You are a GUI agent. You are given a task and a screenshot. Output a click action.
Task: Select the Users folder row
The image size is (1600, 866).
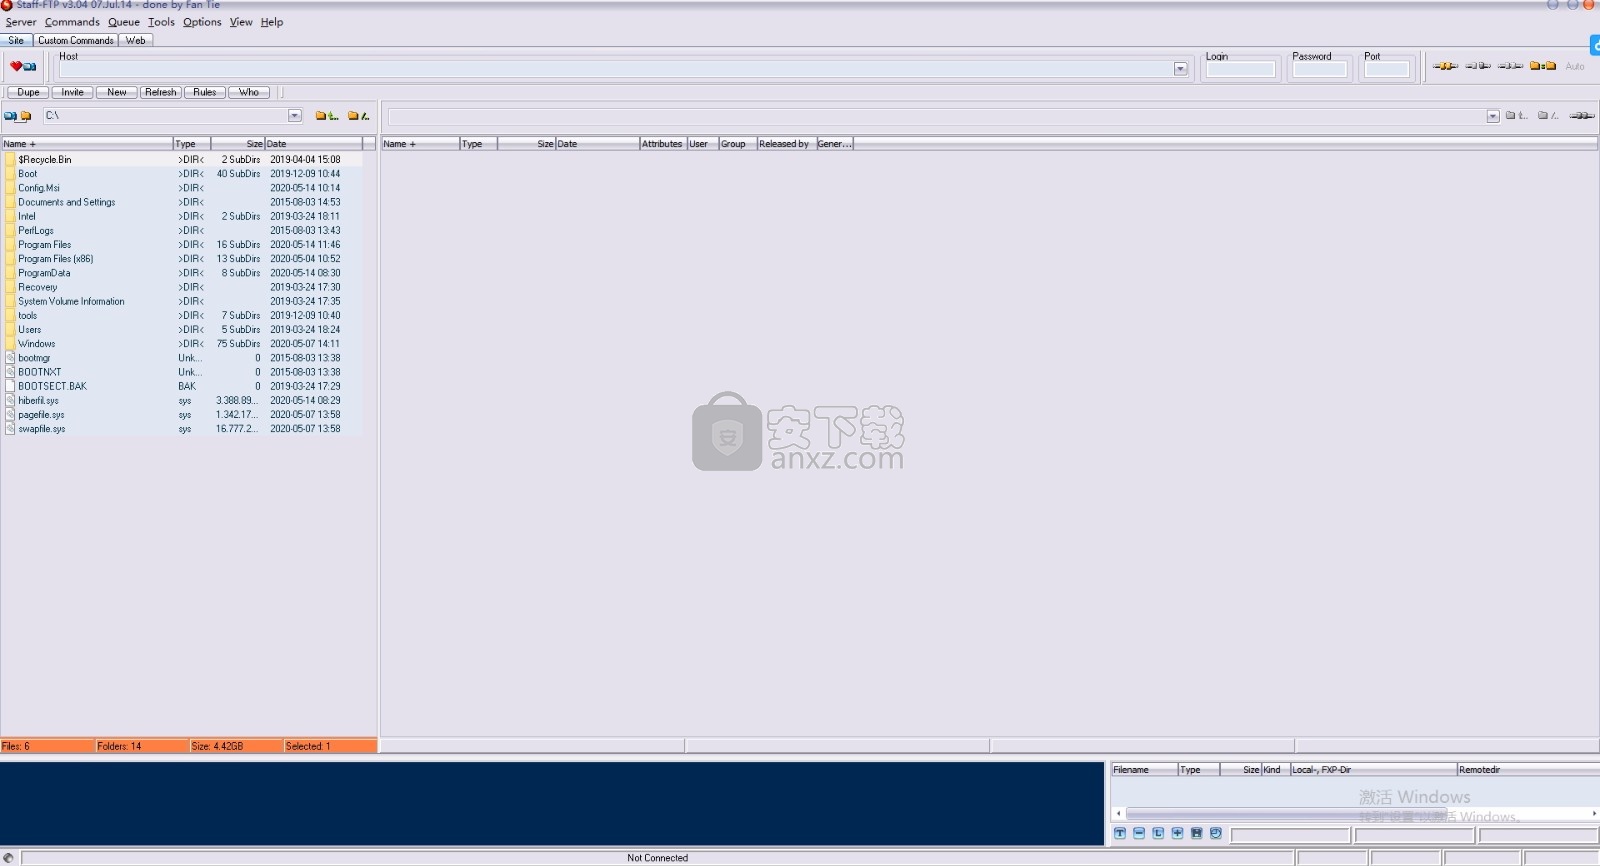coord(182,330)
